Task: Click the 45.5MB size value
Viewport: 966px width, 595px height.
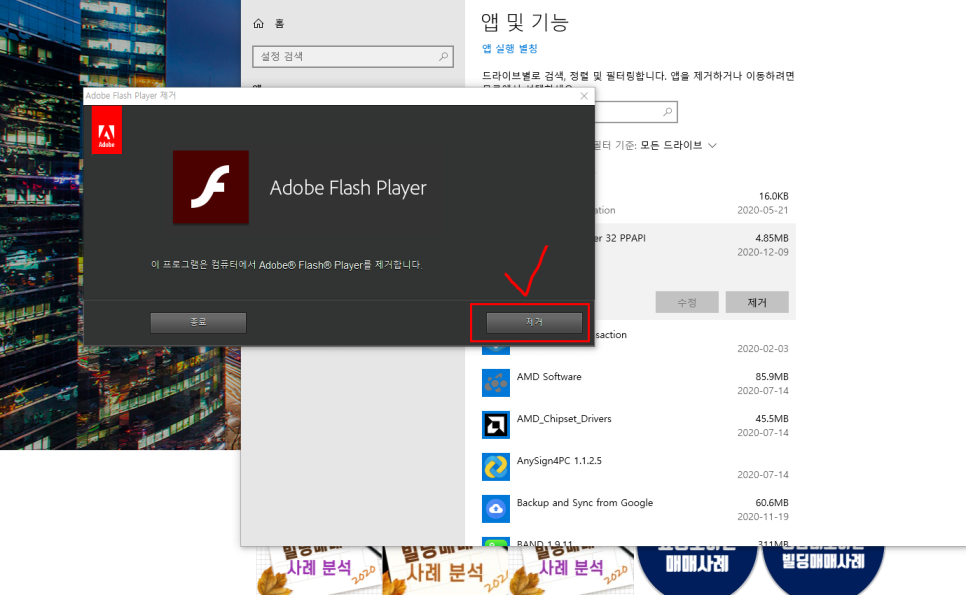Action: click(772, 419)
